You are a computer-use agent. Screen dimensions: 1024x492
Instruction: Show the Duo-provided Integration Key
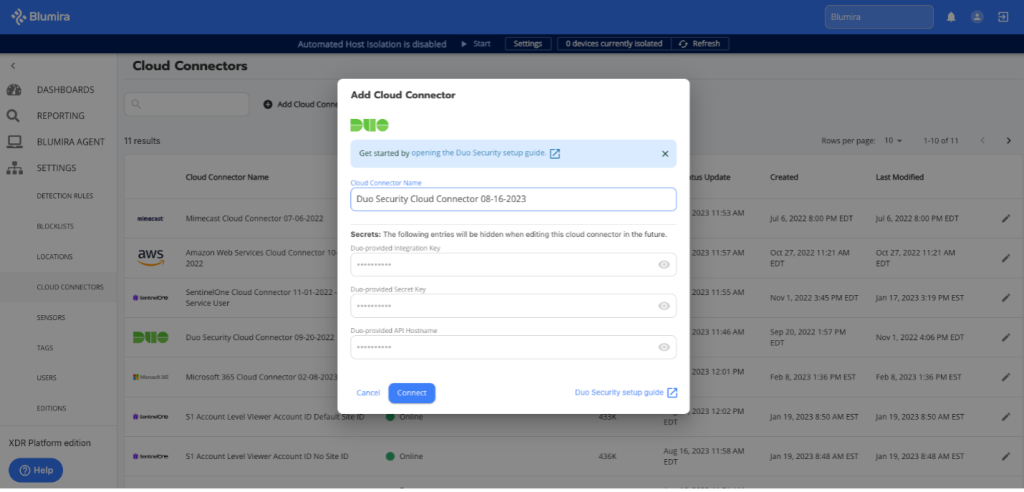(x=664, y=265)
